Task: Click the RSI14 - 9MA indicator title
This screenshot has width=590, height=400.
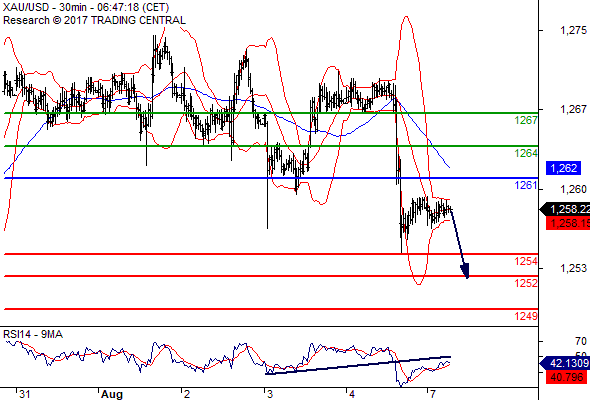Action: [33, 334]
